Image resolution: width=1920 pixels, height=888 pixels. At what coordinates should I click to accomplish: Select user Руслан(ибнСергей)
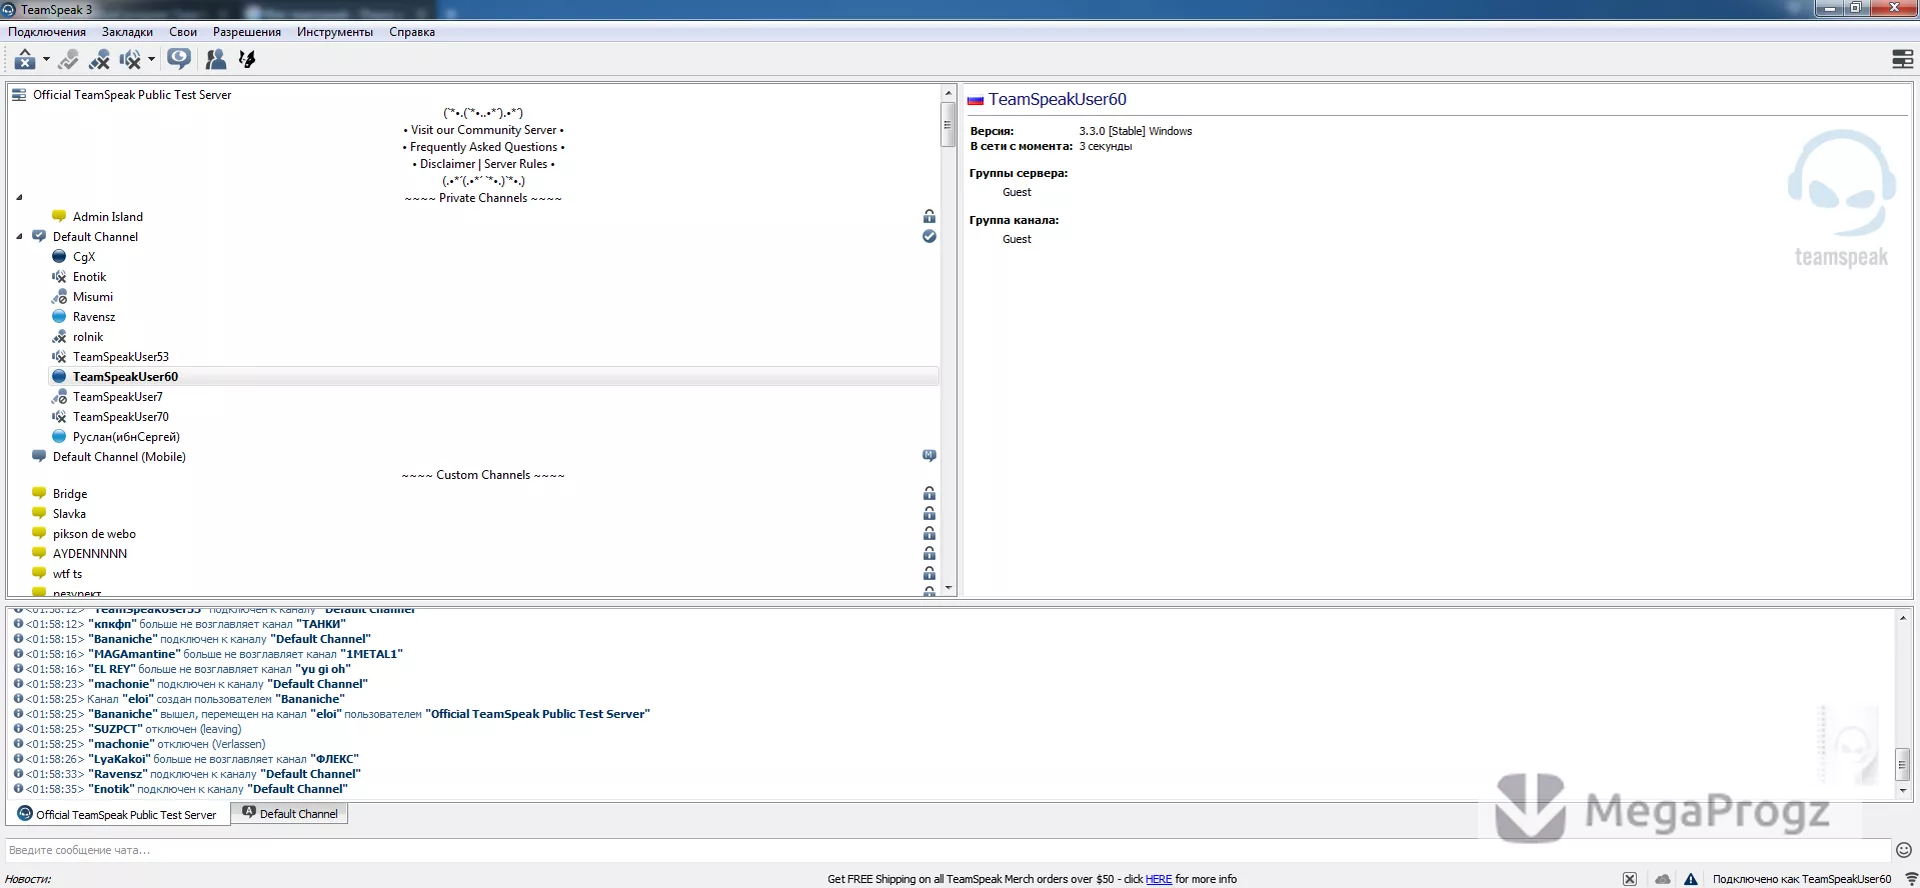(x=126, y=437)
